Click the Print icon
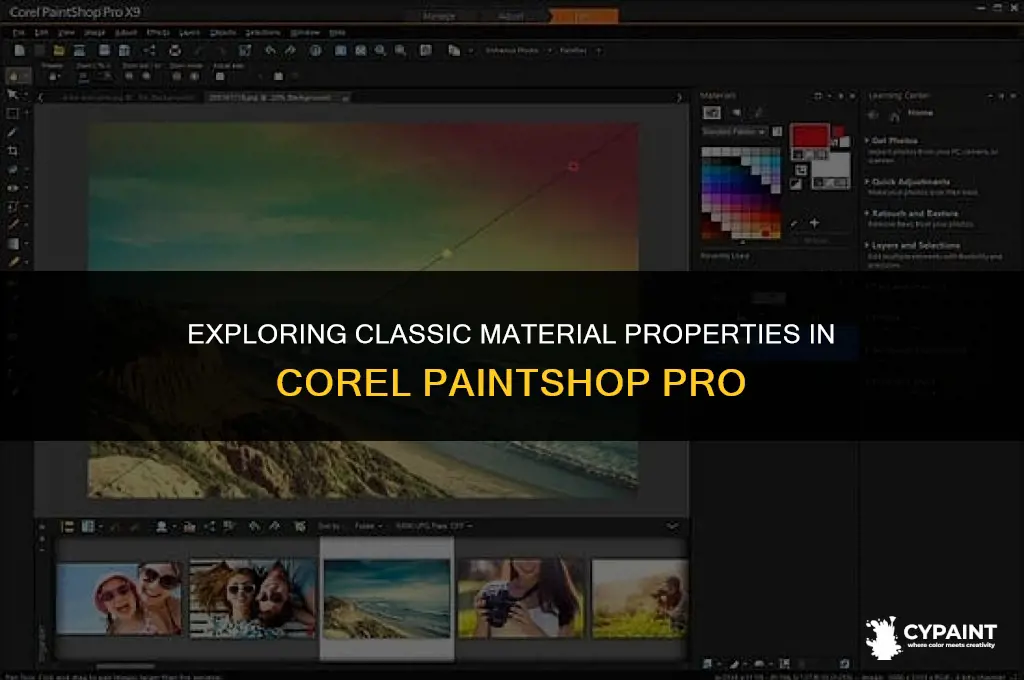Image resolution: width=1024 pixels, height=680 pixels. (x=174, y=50)
